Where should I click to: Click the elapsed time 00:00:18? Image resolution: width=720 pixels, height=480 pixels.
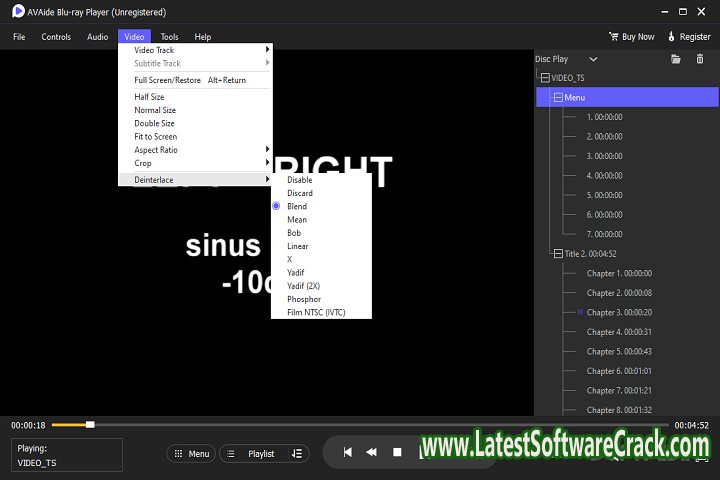(x=28, y=425)
